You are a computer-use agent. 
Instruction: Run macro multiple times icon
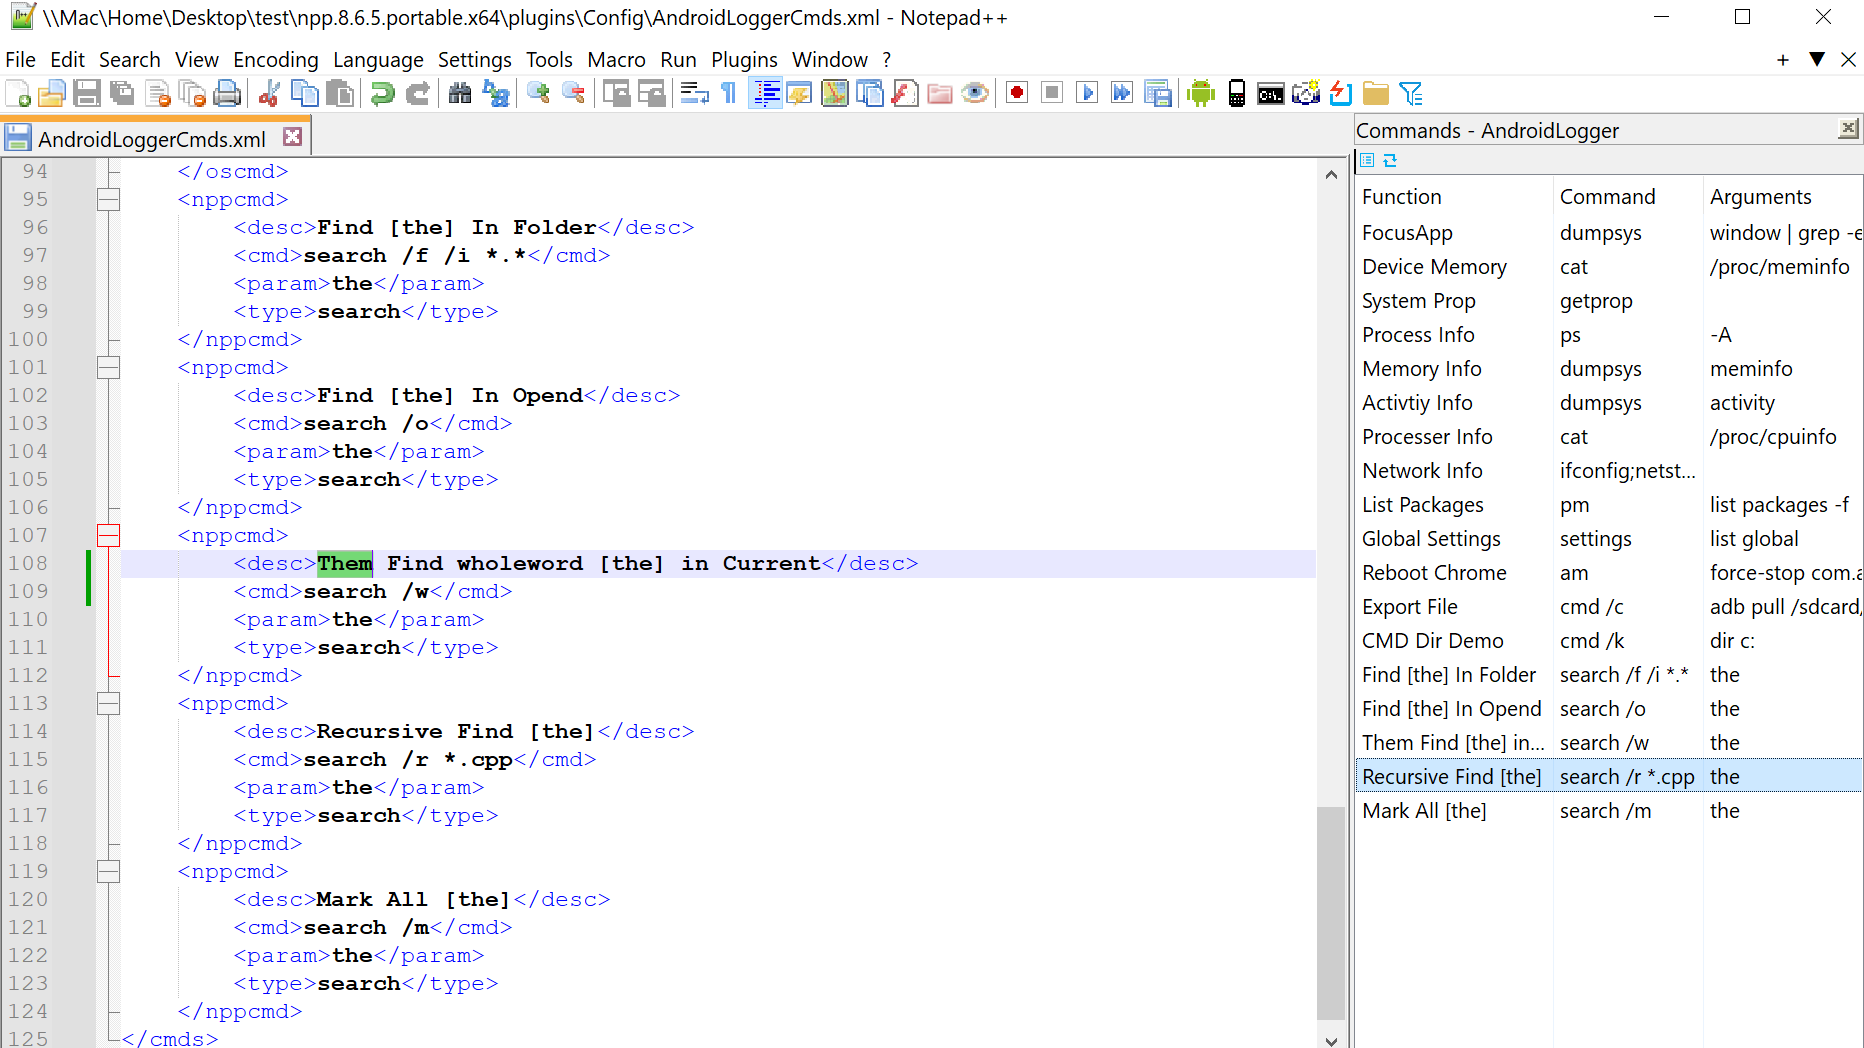1122,94
